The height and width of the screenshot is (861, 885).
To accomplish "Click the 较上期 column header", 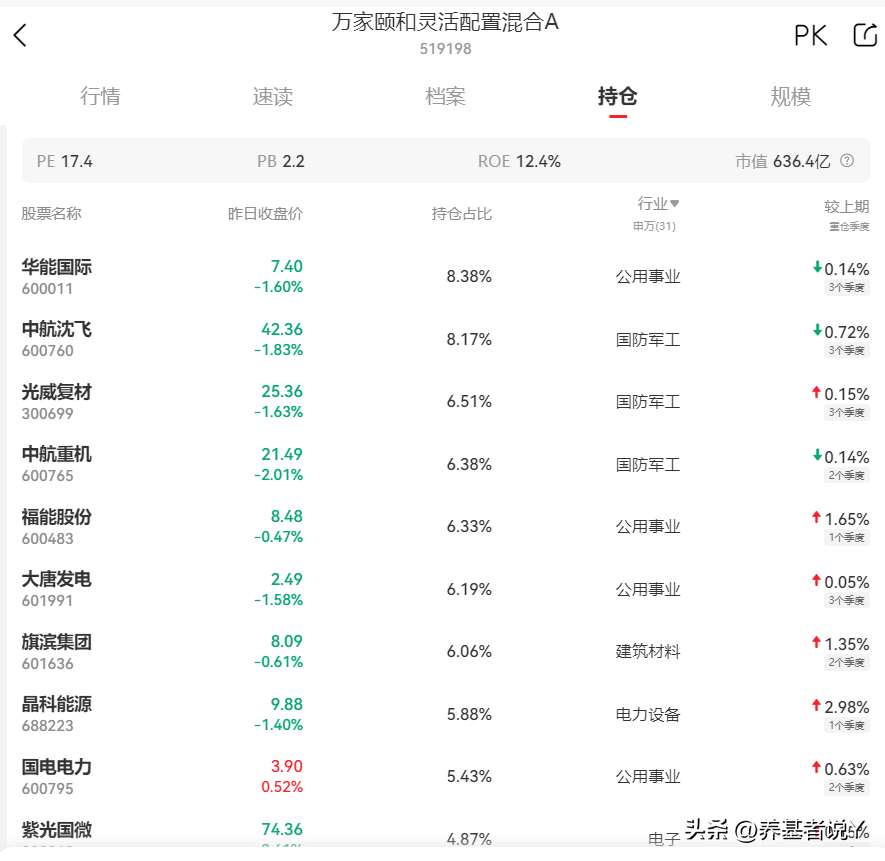I will pyautogui.click(x=846, y=207).
